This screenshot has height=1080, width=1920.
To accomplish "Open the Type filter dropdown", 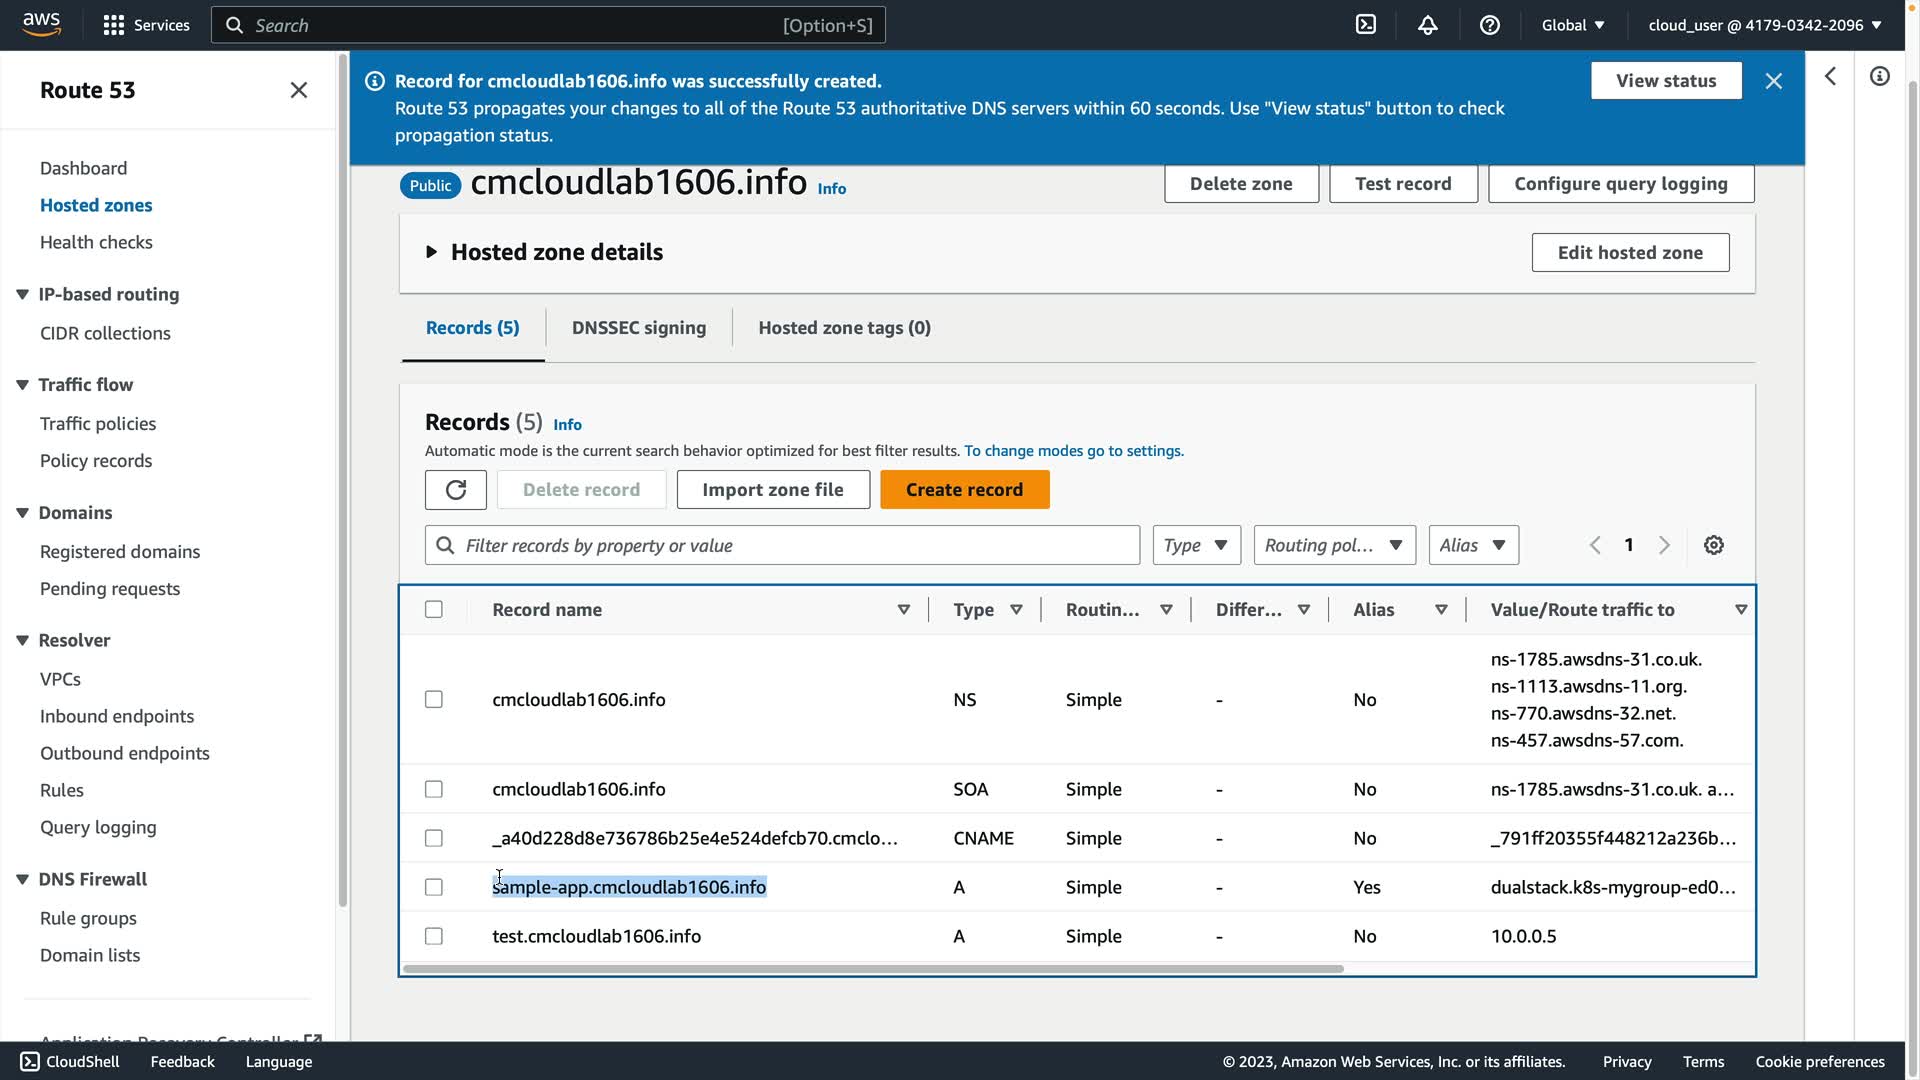I will click(1196, 545).
